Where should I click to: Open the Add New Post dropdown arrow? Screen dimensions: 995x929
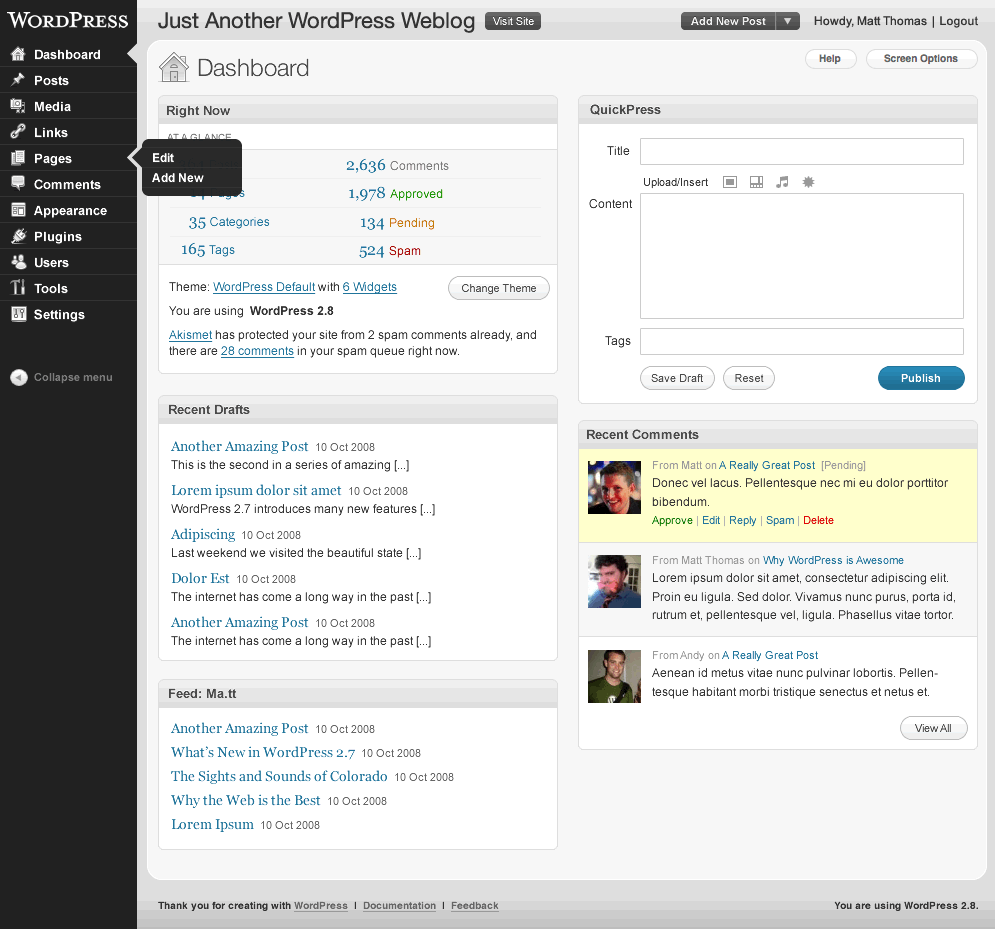point(787,21)
